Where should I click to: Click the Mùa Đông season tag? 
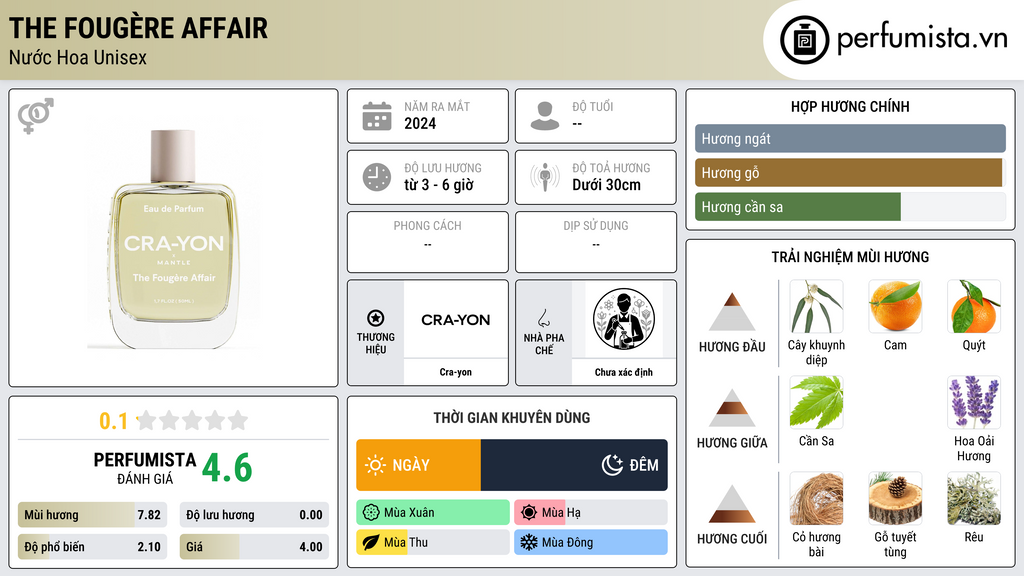591,542
